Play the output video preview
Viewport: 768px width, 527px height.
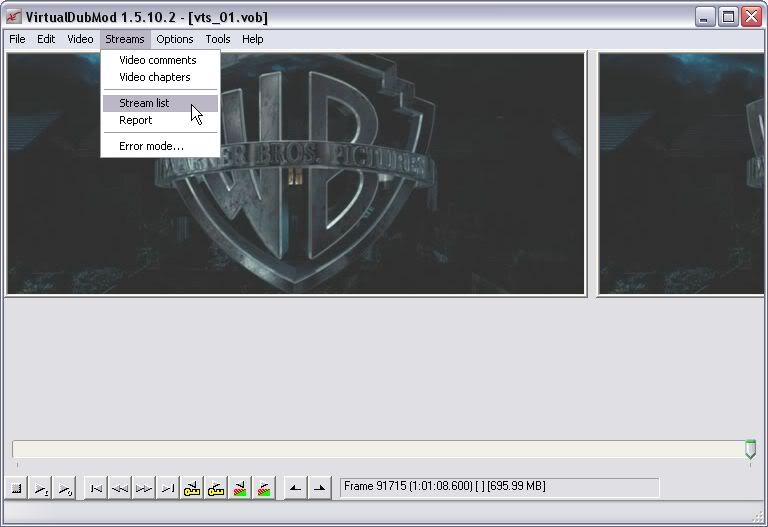point(64,488)
